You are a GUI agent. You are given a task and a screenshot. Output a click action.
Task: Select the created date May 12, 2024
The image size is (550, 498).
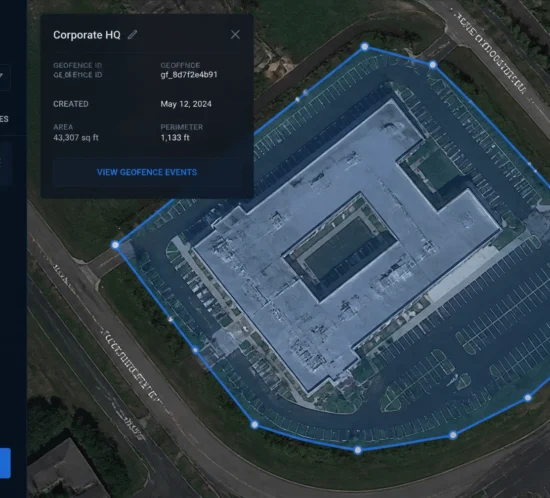pyautogui.click(x=186, y=104)
